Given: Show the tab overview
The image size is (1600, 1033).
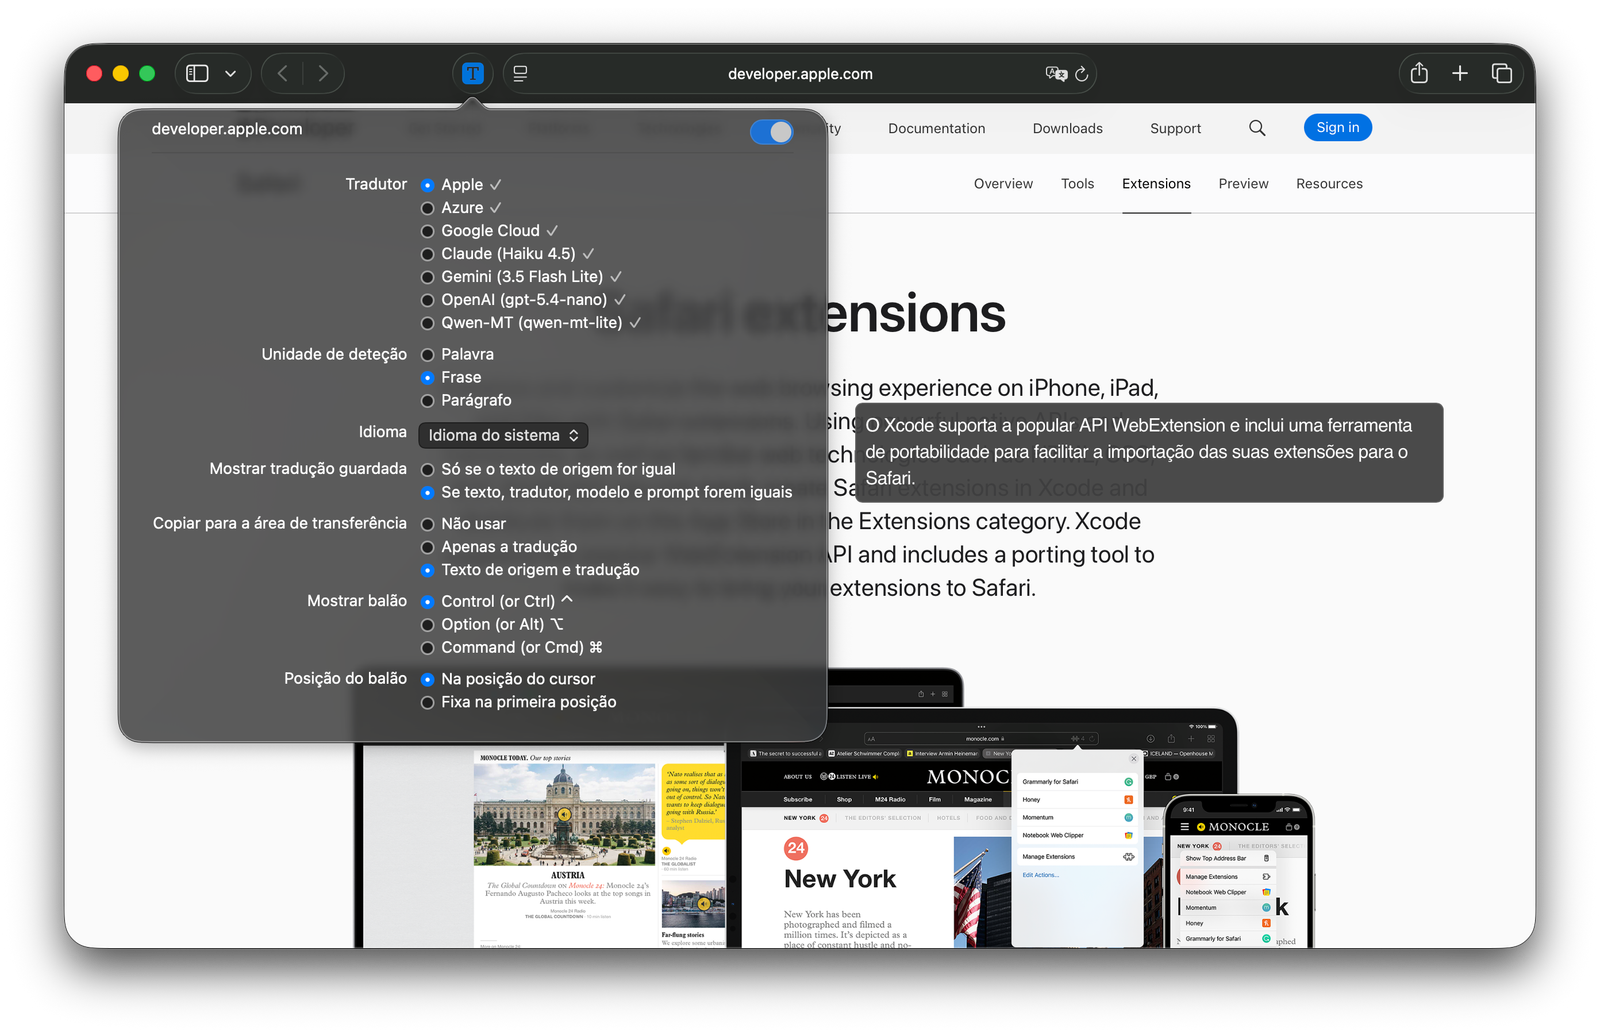Looking at the screenshot, I should (1501, 73).
